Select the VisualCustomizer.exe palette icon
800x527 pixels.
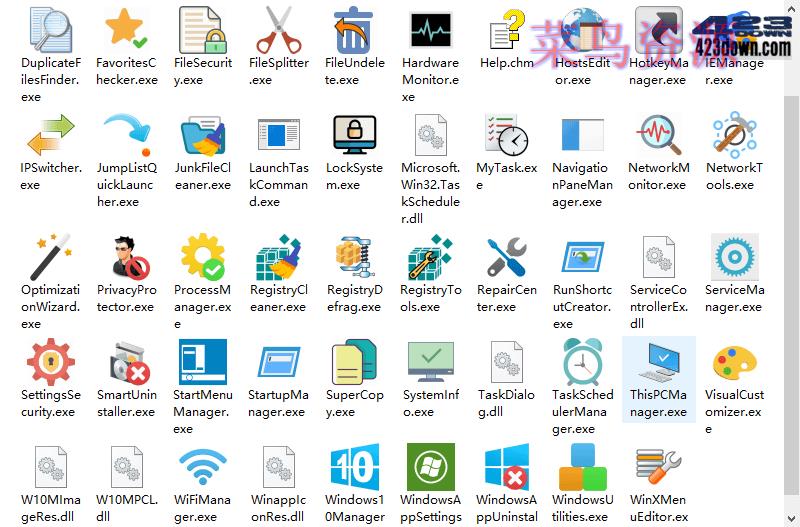[735, 364]
